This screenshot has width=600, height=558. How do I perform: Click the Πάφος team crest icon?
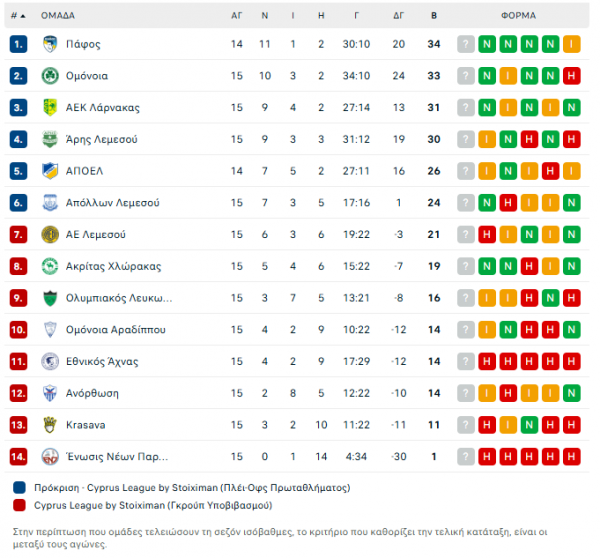coord(50,44)
